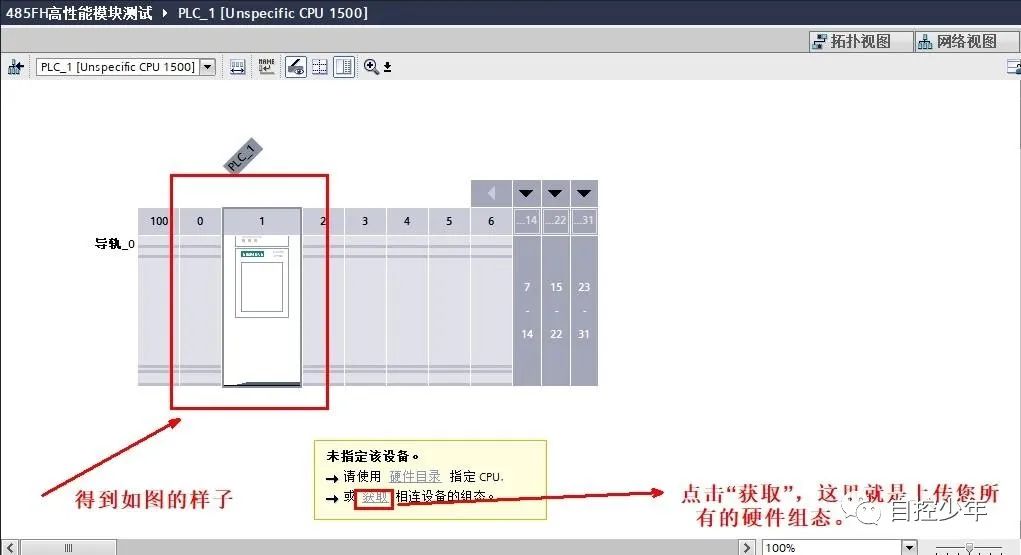The height and width of the screenshot is (555, 1021).
Task: Toggle the split-panel layout icon in toolbar
Action: [x=344, y=66]
